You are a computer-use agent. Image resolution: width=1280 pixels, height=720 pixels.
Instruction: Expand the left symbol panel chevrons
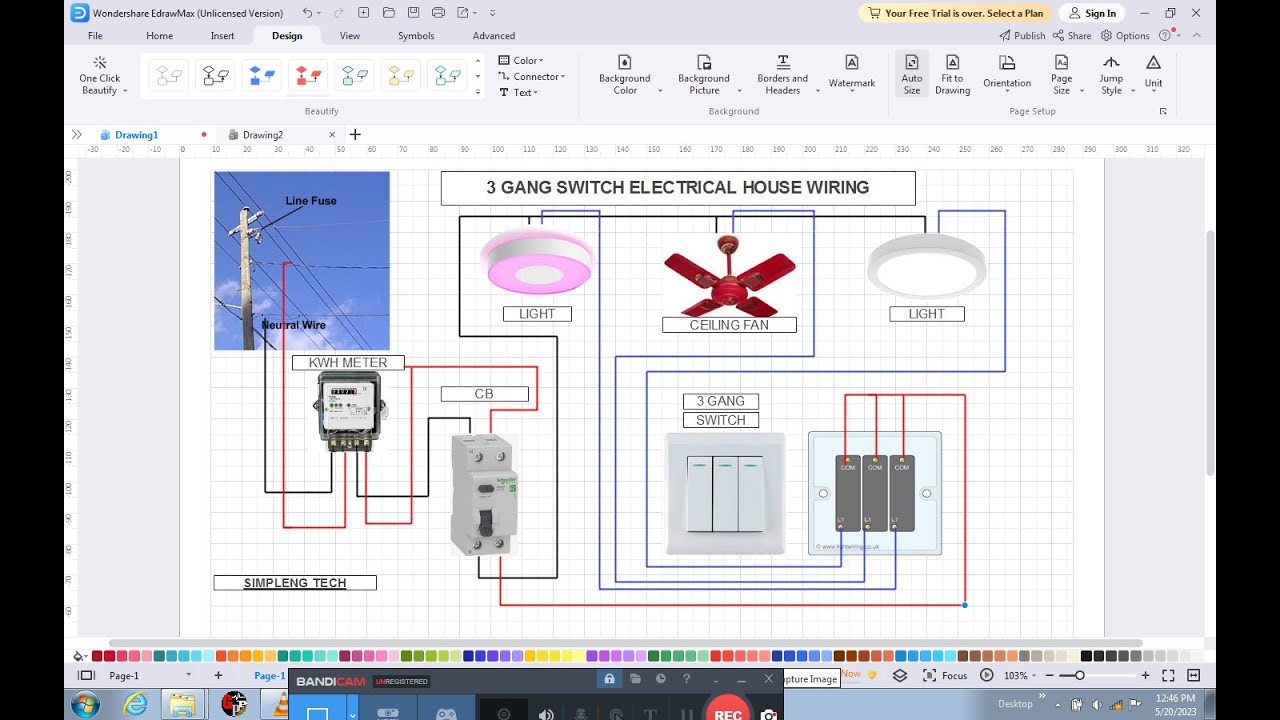(x=77, y=134)
